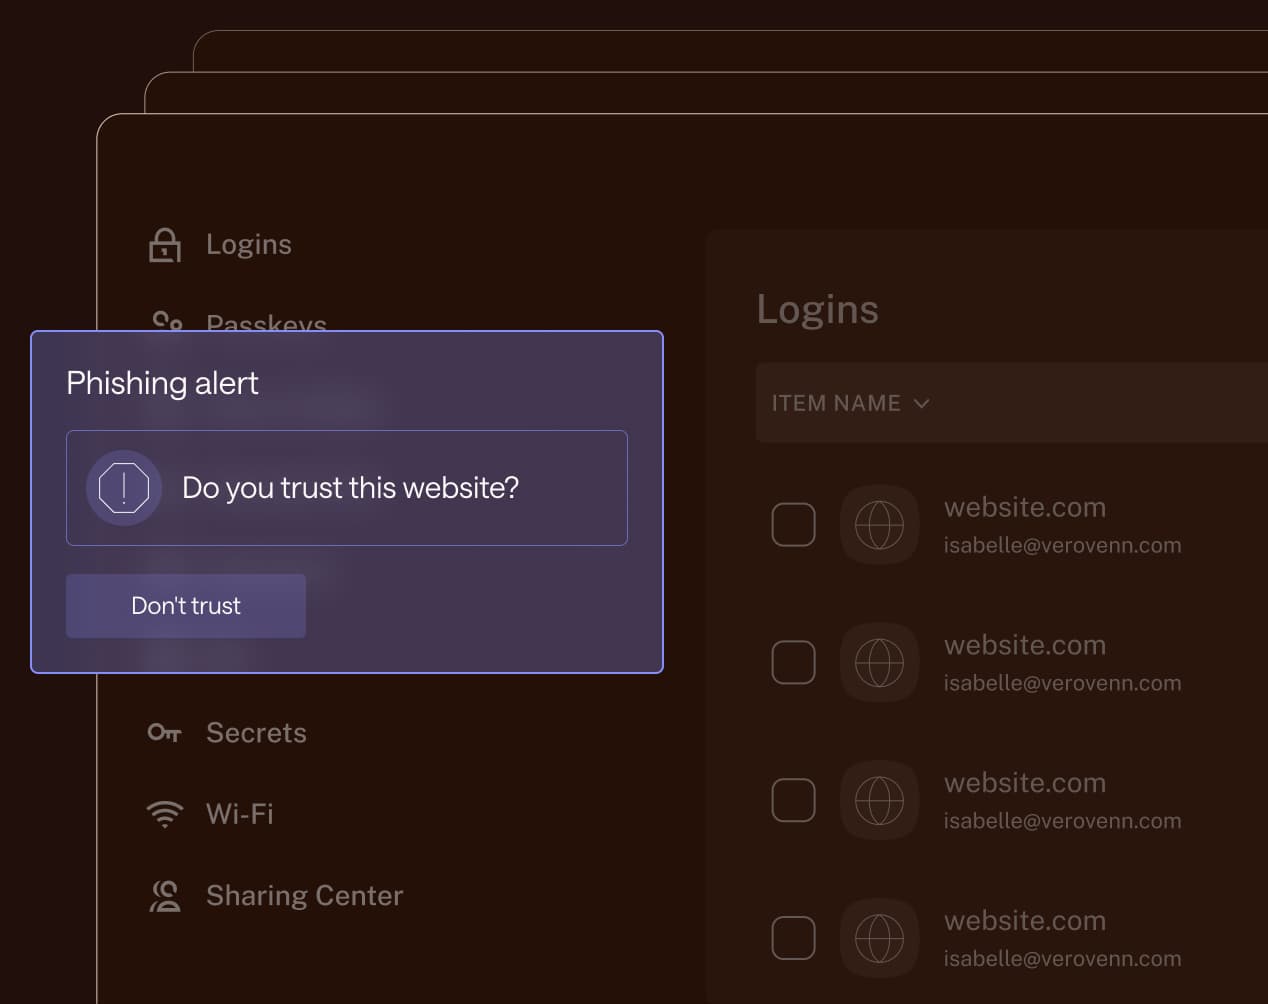Screen dimensions: 1268x1004
Task: Click the globe icon of the third login
Action: point(879,800)
